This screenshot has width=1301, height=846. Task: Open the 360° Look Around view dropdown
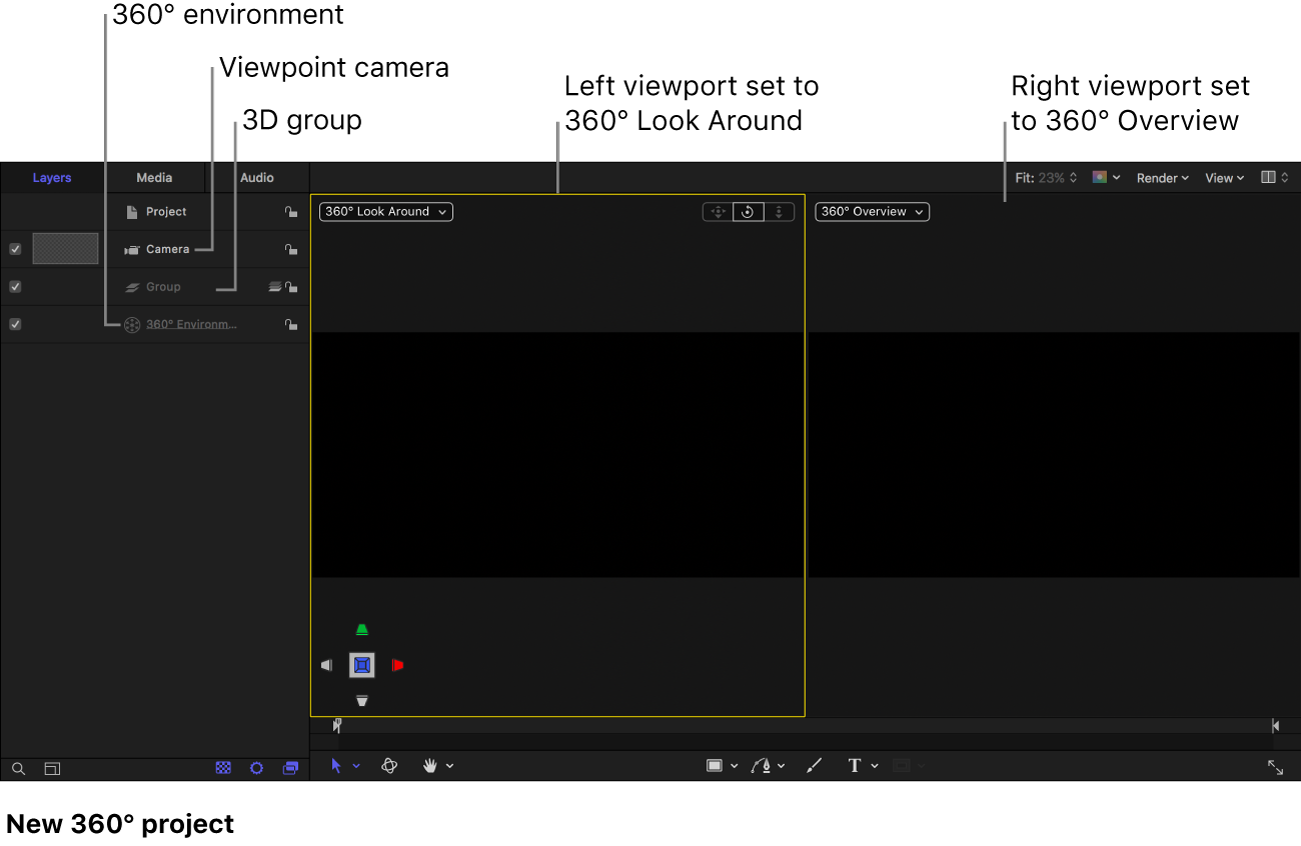click(386, 212)
